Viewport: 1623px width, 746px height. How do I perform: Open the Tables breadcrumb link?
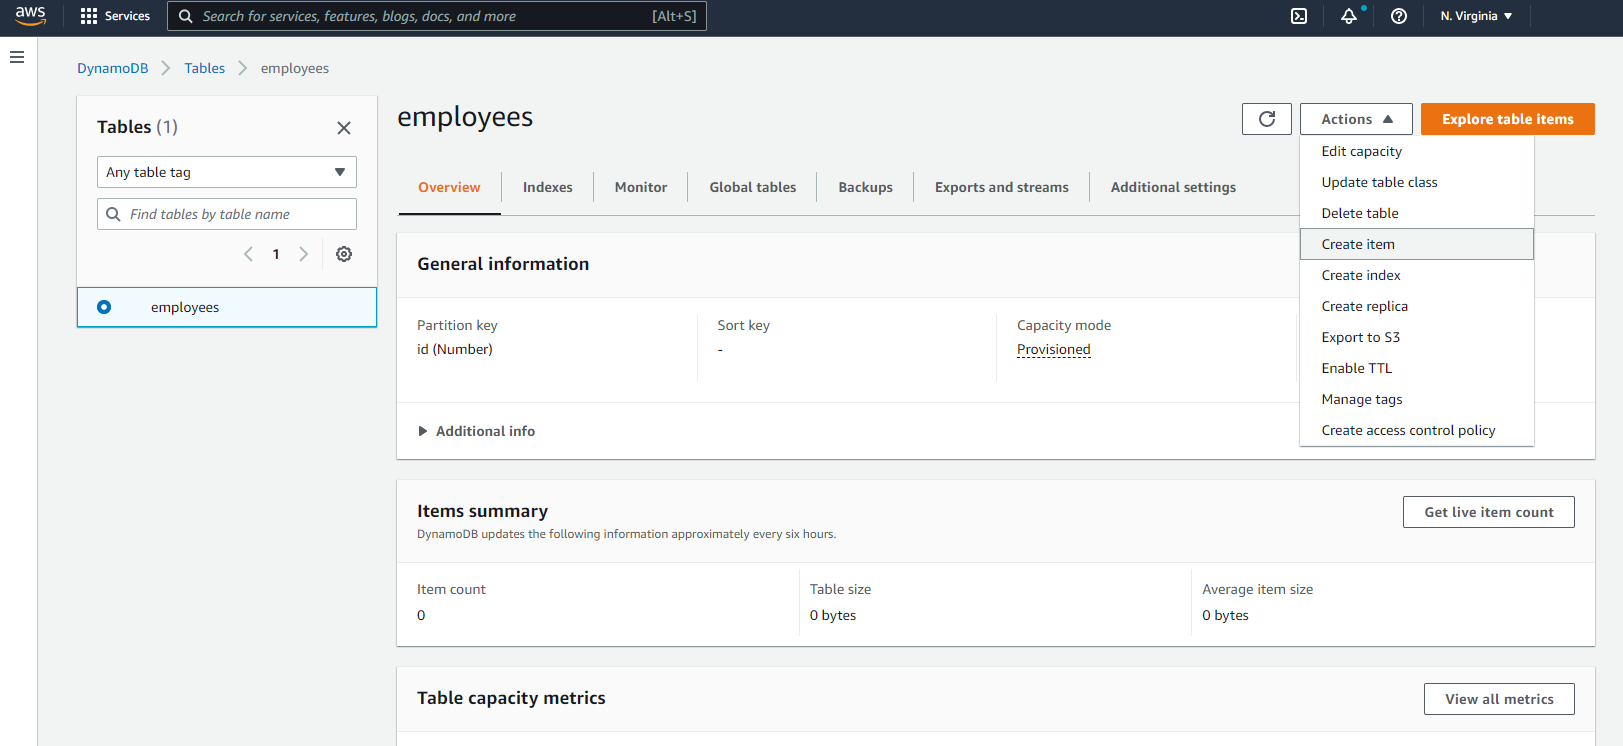[x=205, y=68]
